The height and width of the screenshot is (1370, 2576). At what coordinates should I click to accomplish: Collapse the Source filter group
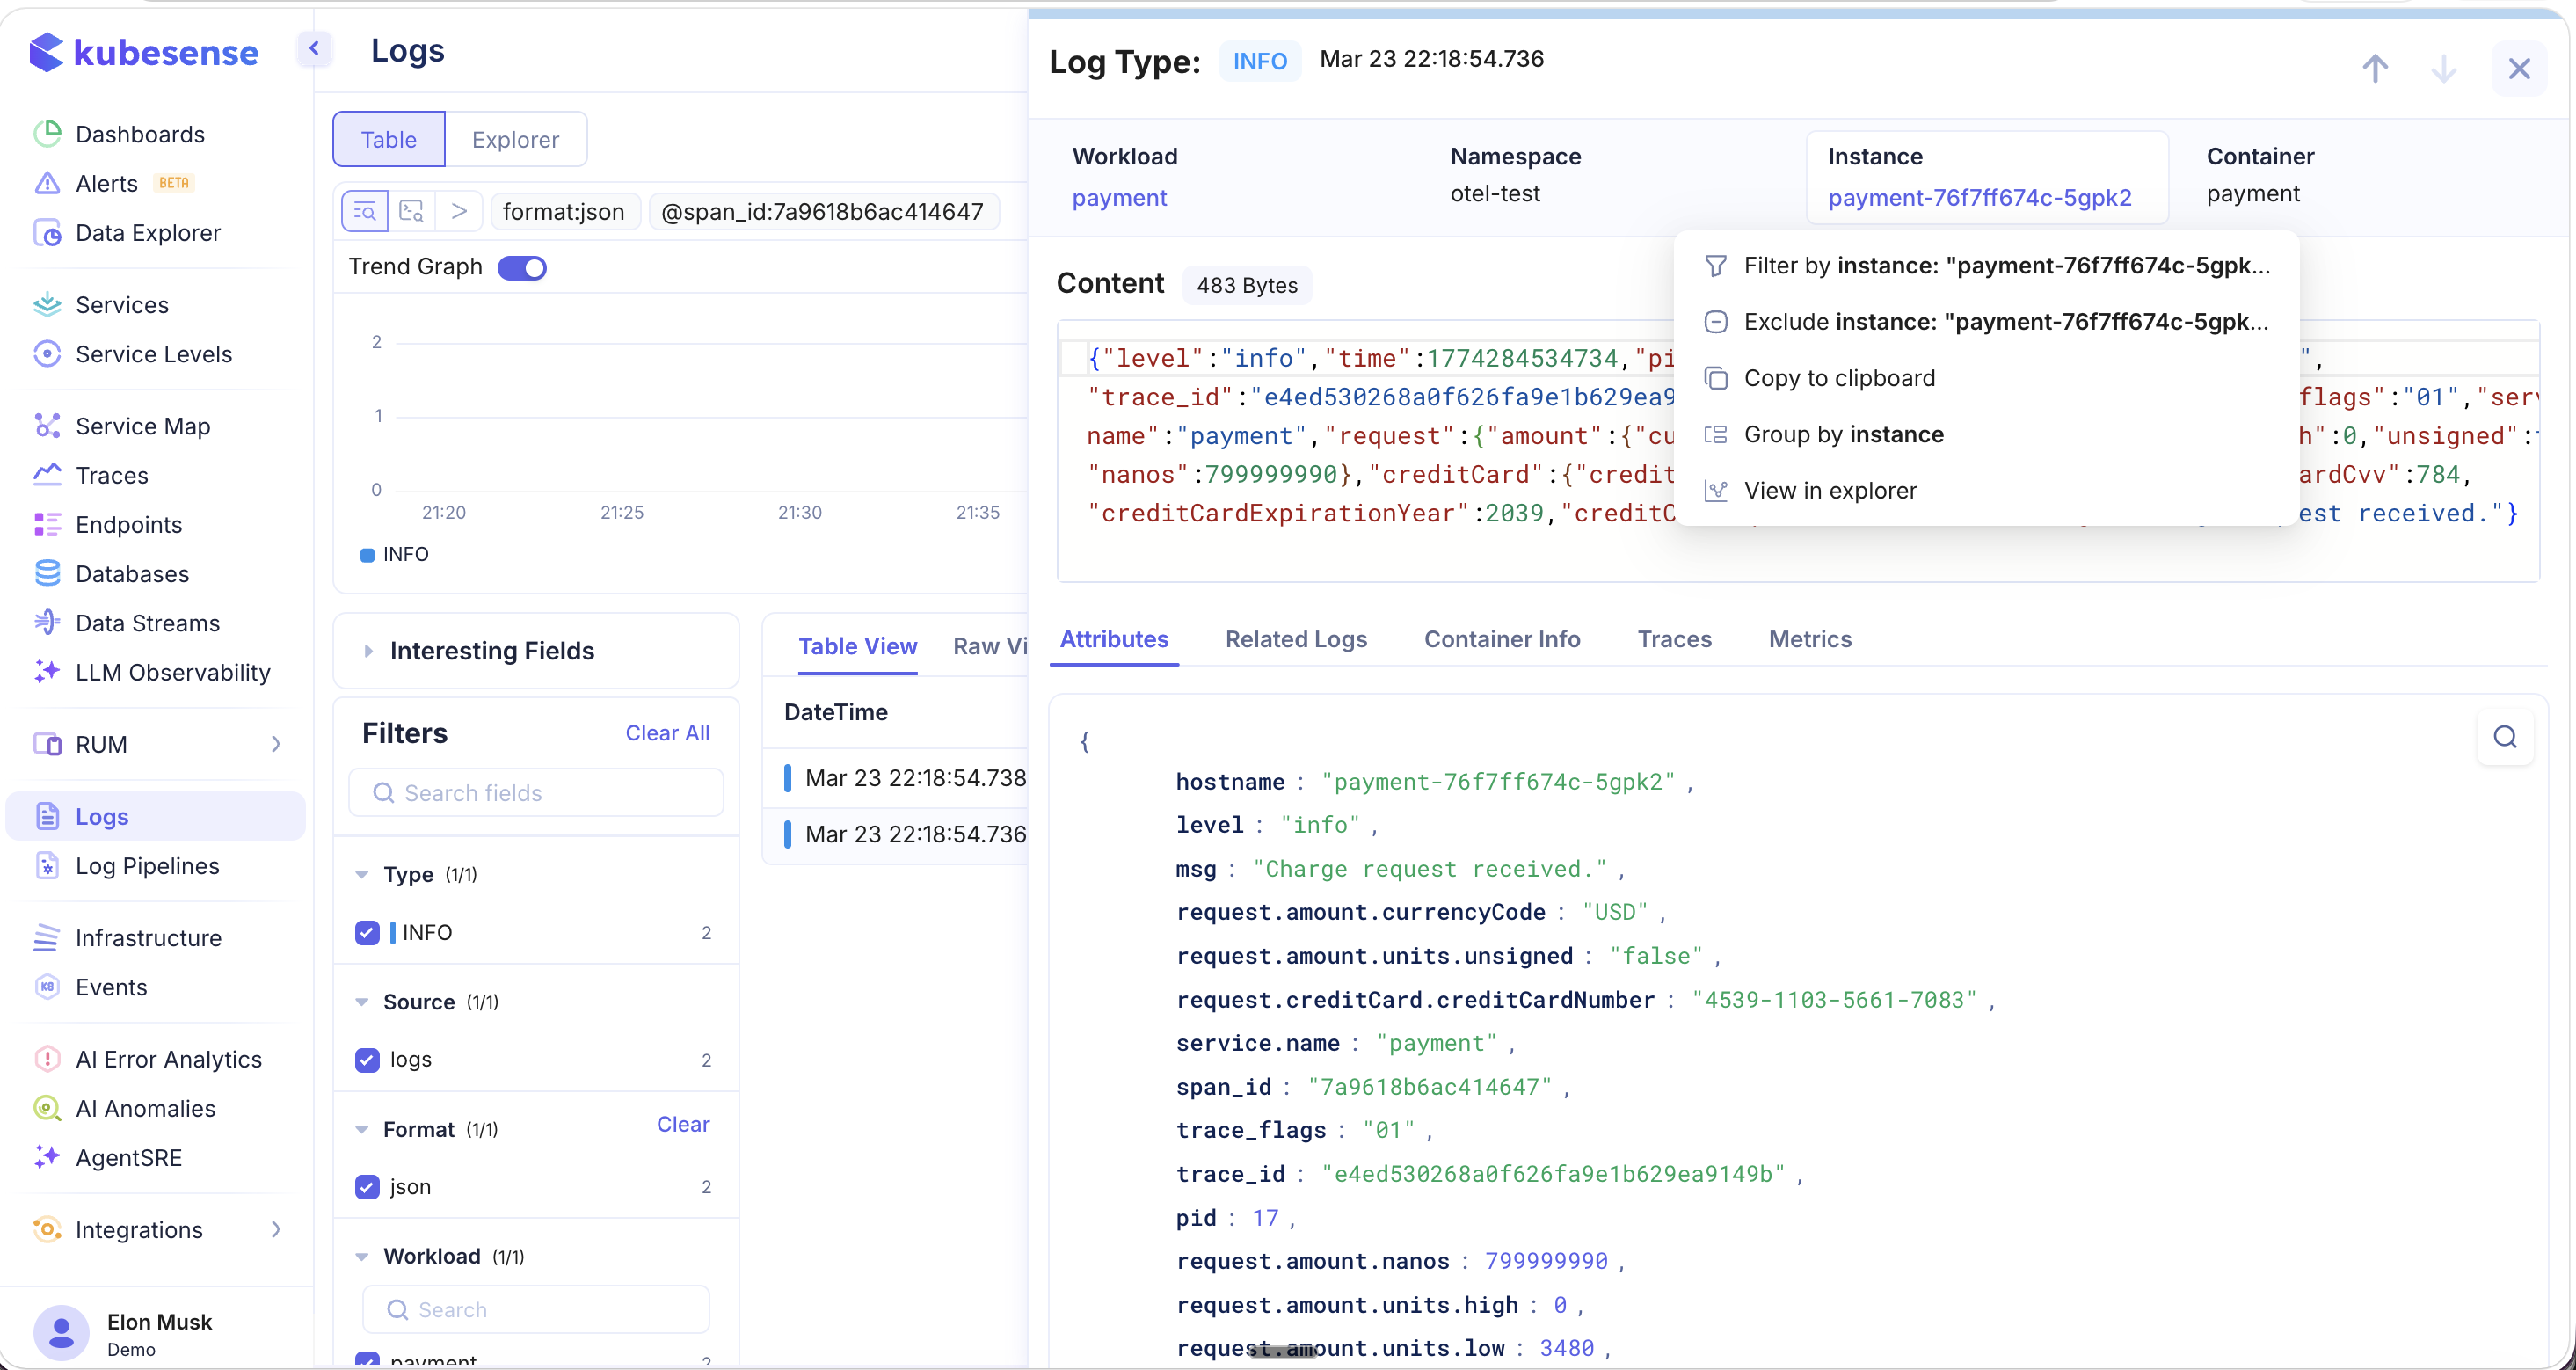tap(362, 1001)
